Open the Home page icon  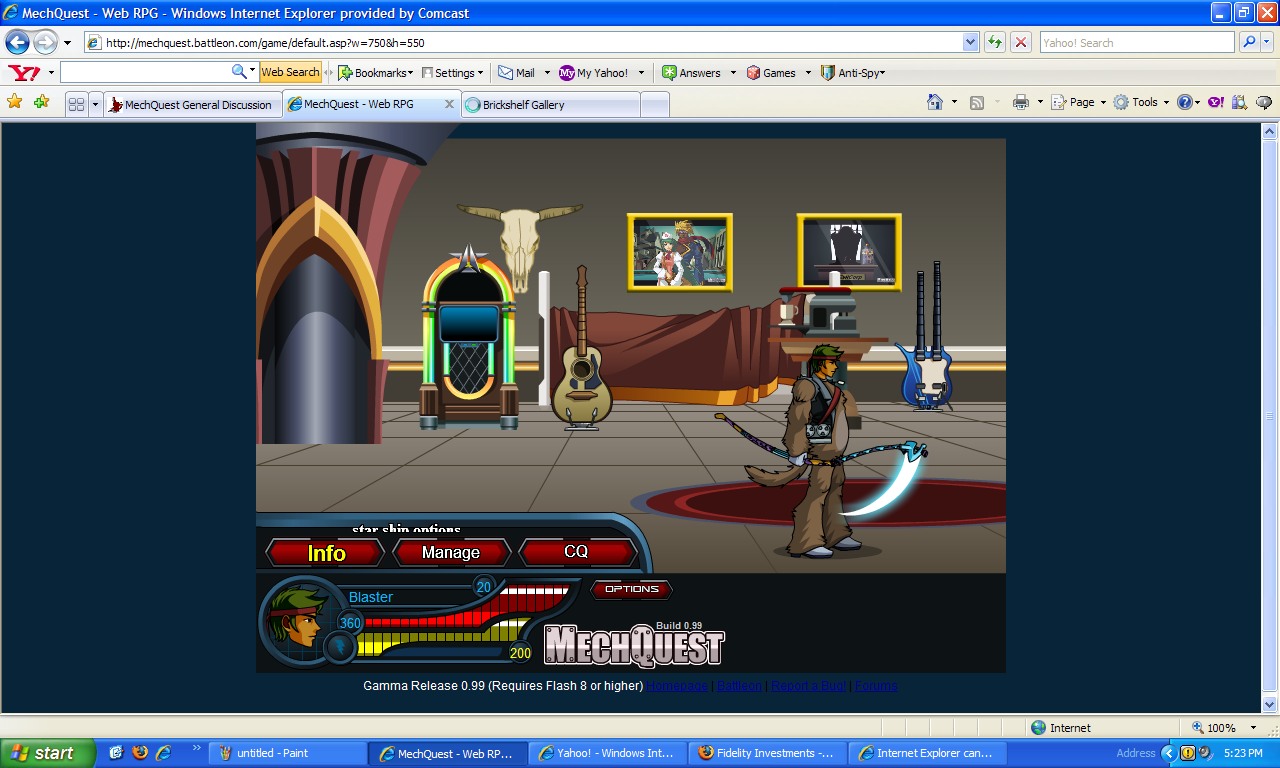tap(935, 102)
